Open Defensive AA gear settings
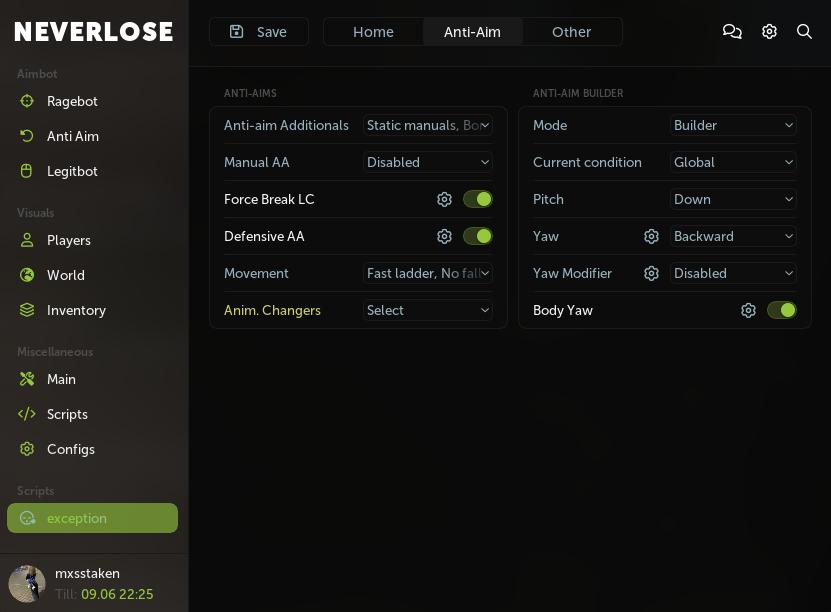 [x=445, y=237]
